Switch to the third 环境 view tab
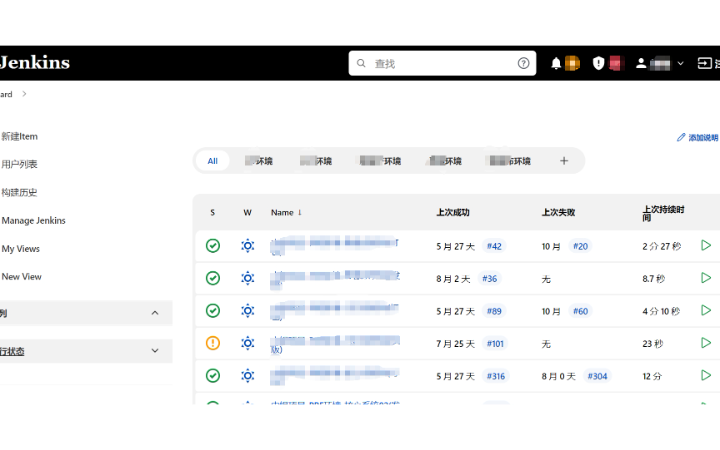 coord(380,161)
